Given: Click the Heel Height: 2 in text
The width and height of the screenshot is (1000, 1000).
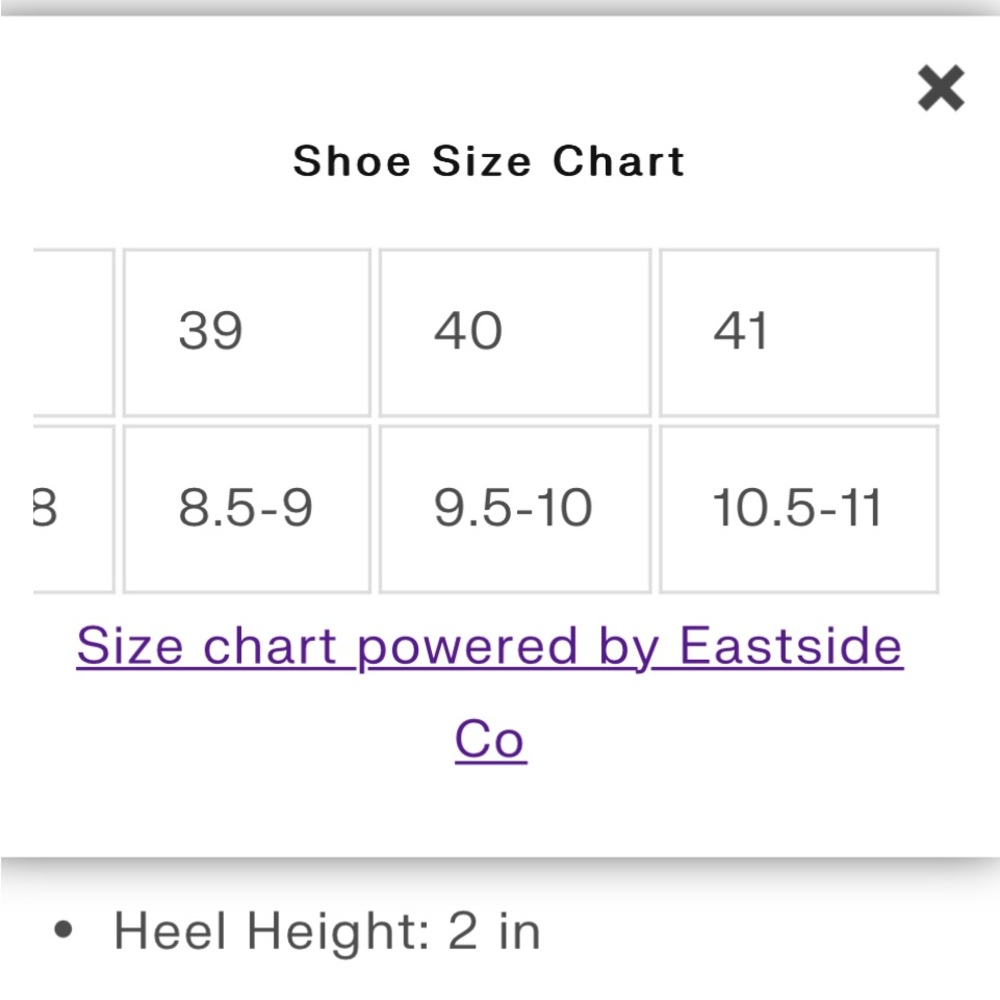Looking at the screenshot, I should coord(327,931).
